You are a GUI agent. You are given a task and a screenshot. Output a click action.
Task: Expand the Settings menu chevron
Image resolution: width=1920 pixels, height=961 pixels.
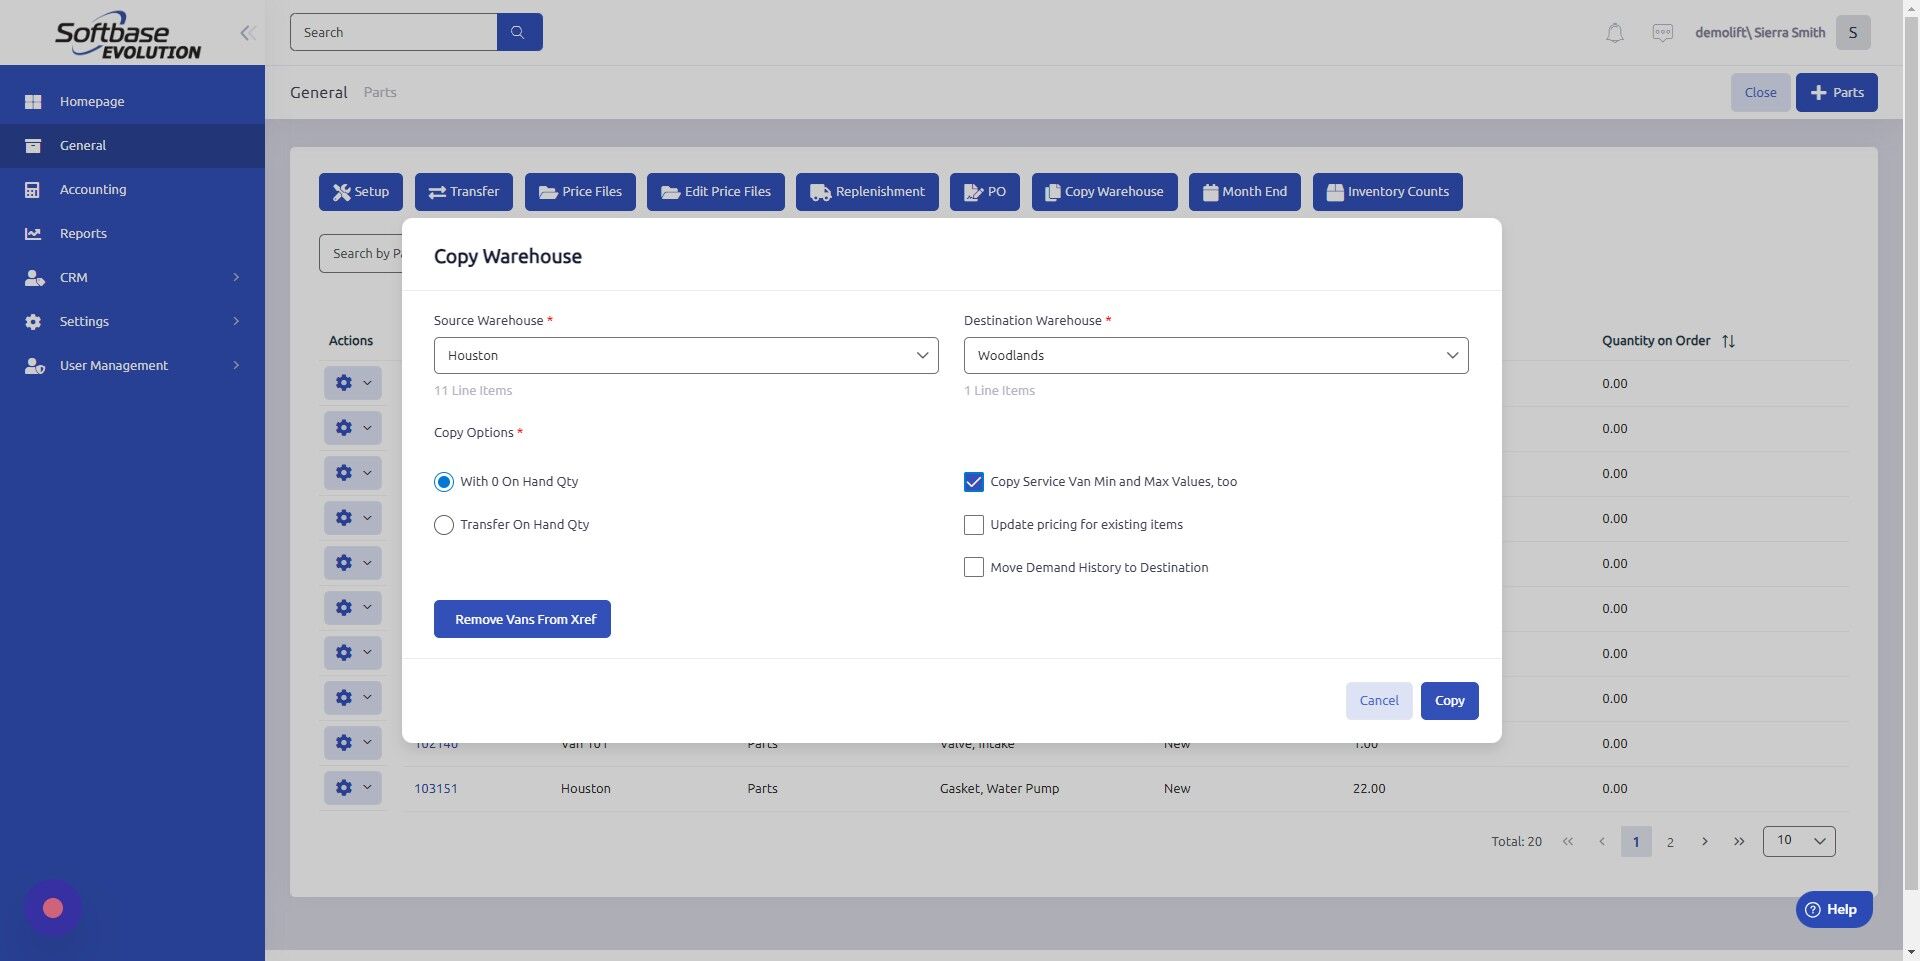click(236, 322)
